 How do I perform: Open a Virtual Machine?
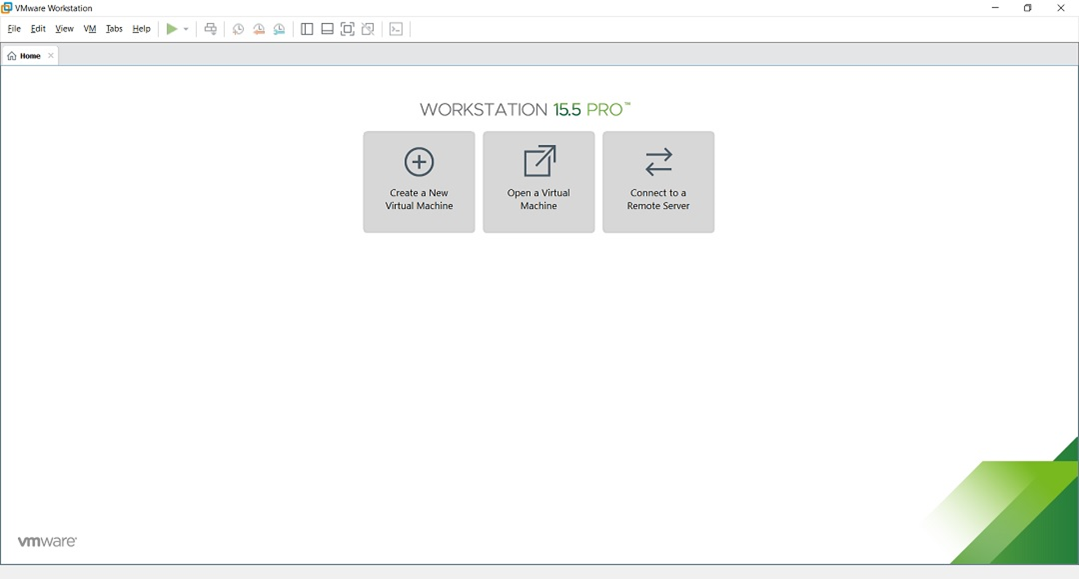(x=538, y=181)
